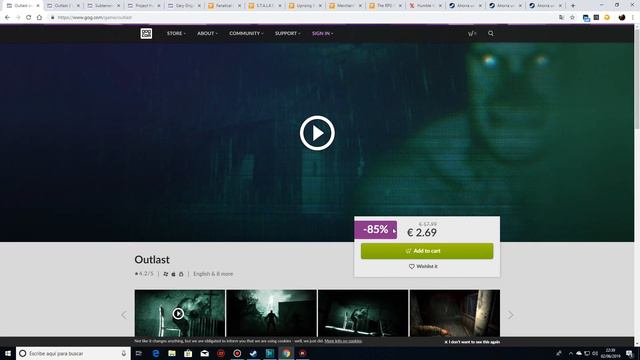640x360 pixels.
Task: Click the browser forward arrow
Action: click(x=18, y=18)
